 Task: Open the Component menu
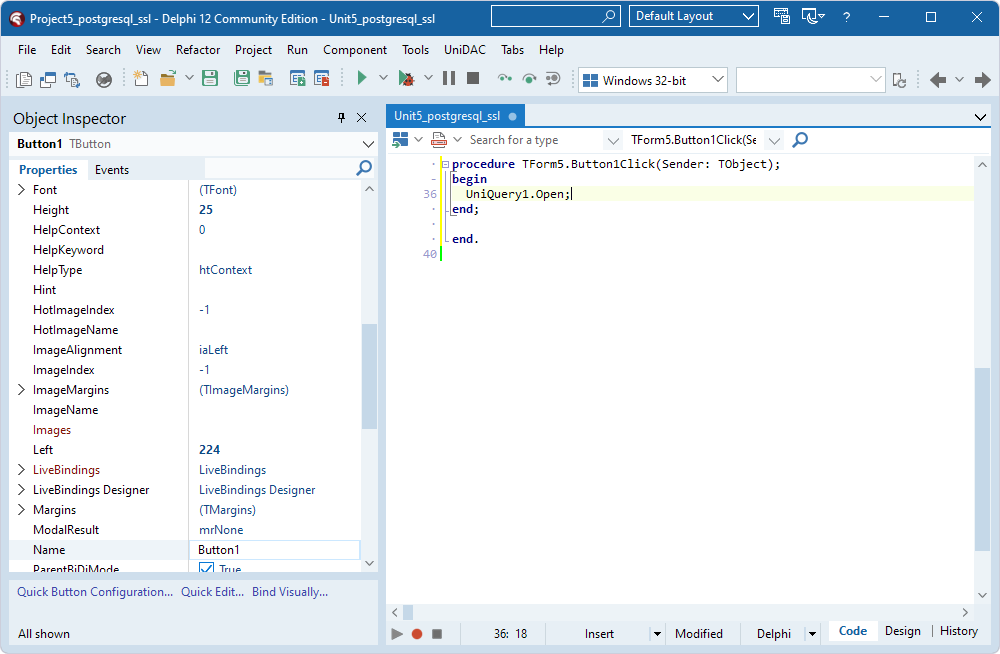pyautogui.click(x=355, y=50)
